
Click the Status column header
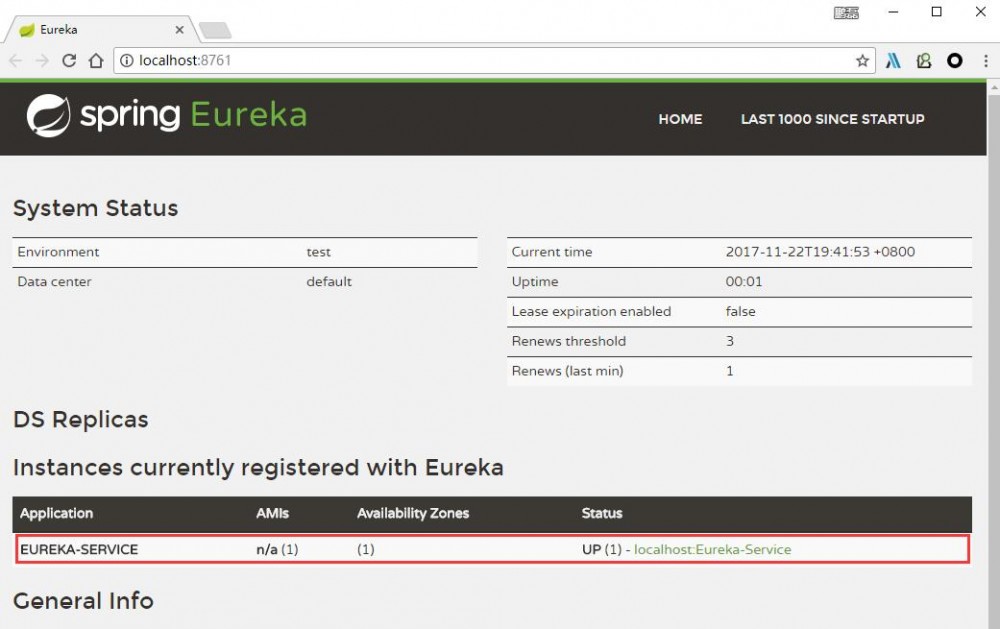601,514
